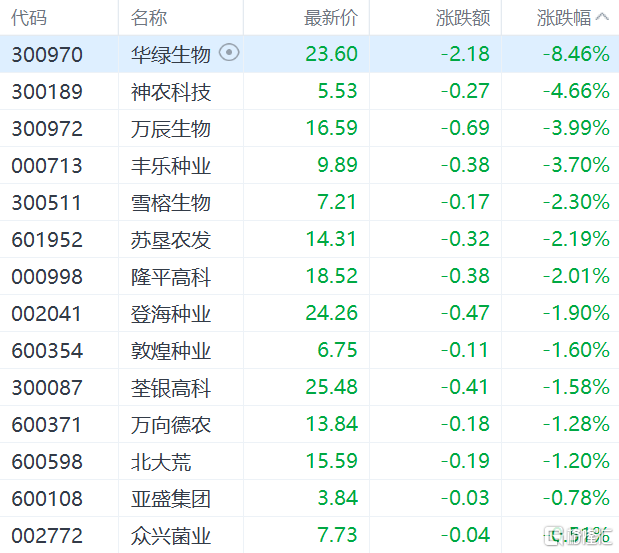Select stock code 300970

coord(47,54)
